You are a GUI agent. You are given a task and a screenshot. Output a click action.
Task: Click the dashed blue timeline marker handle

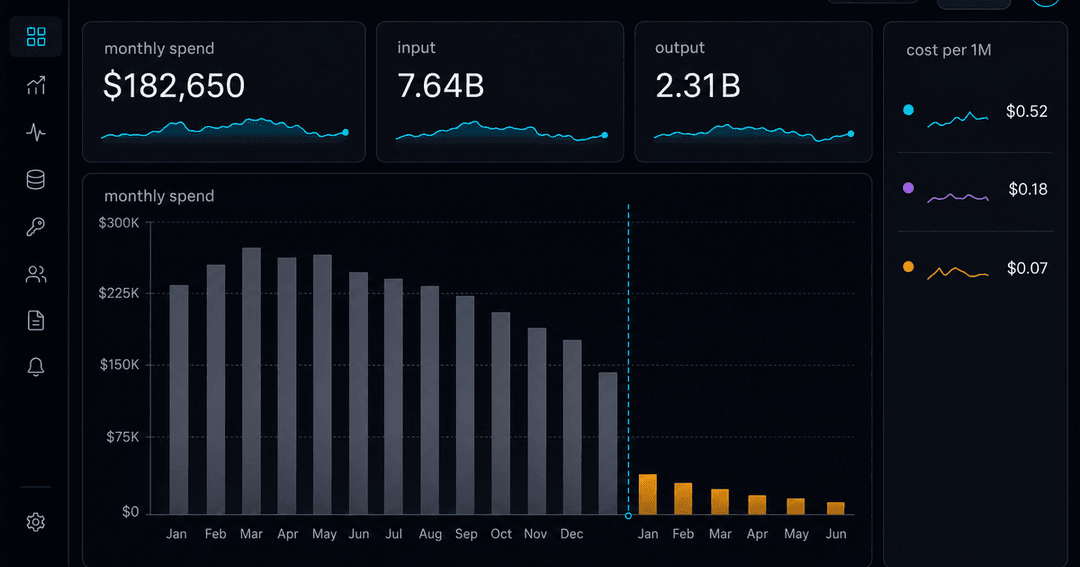pyautogui.click(x=628, y=515)
